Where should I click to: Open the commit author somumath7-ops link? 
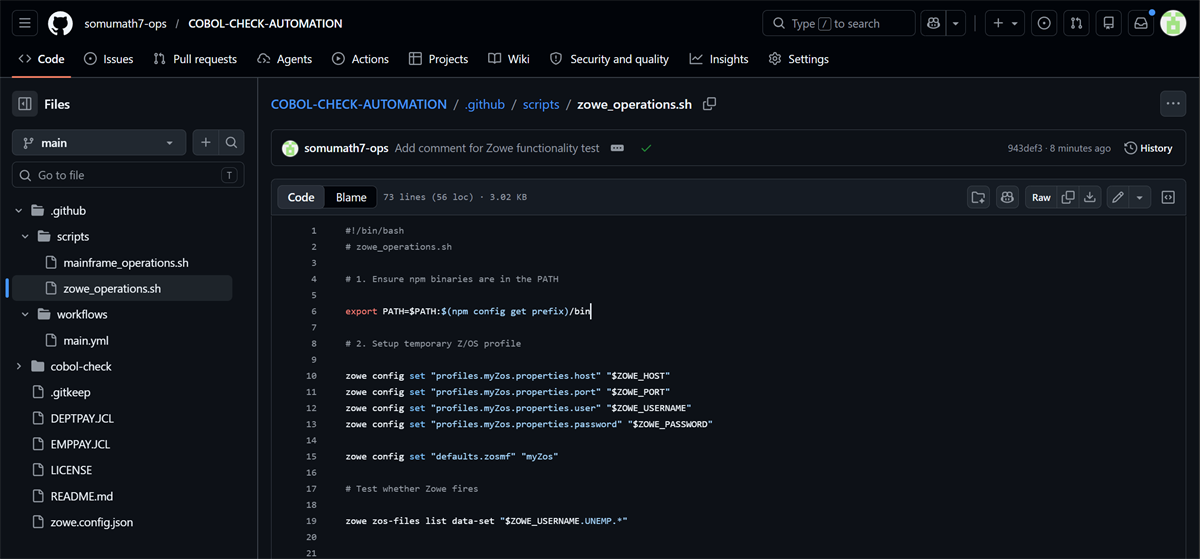pos(346,148)
